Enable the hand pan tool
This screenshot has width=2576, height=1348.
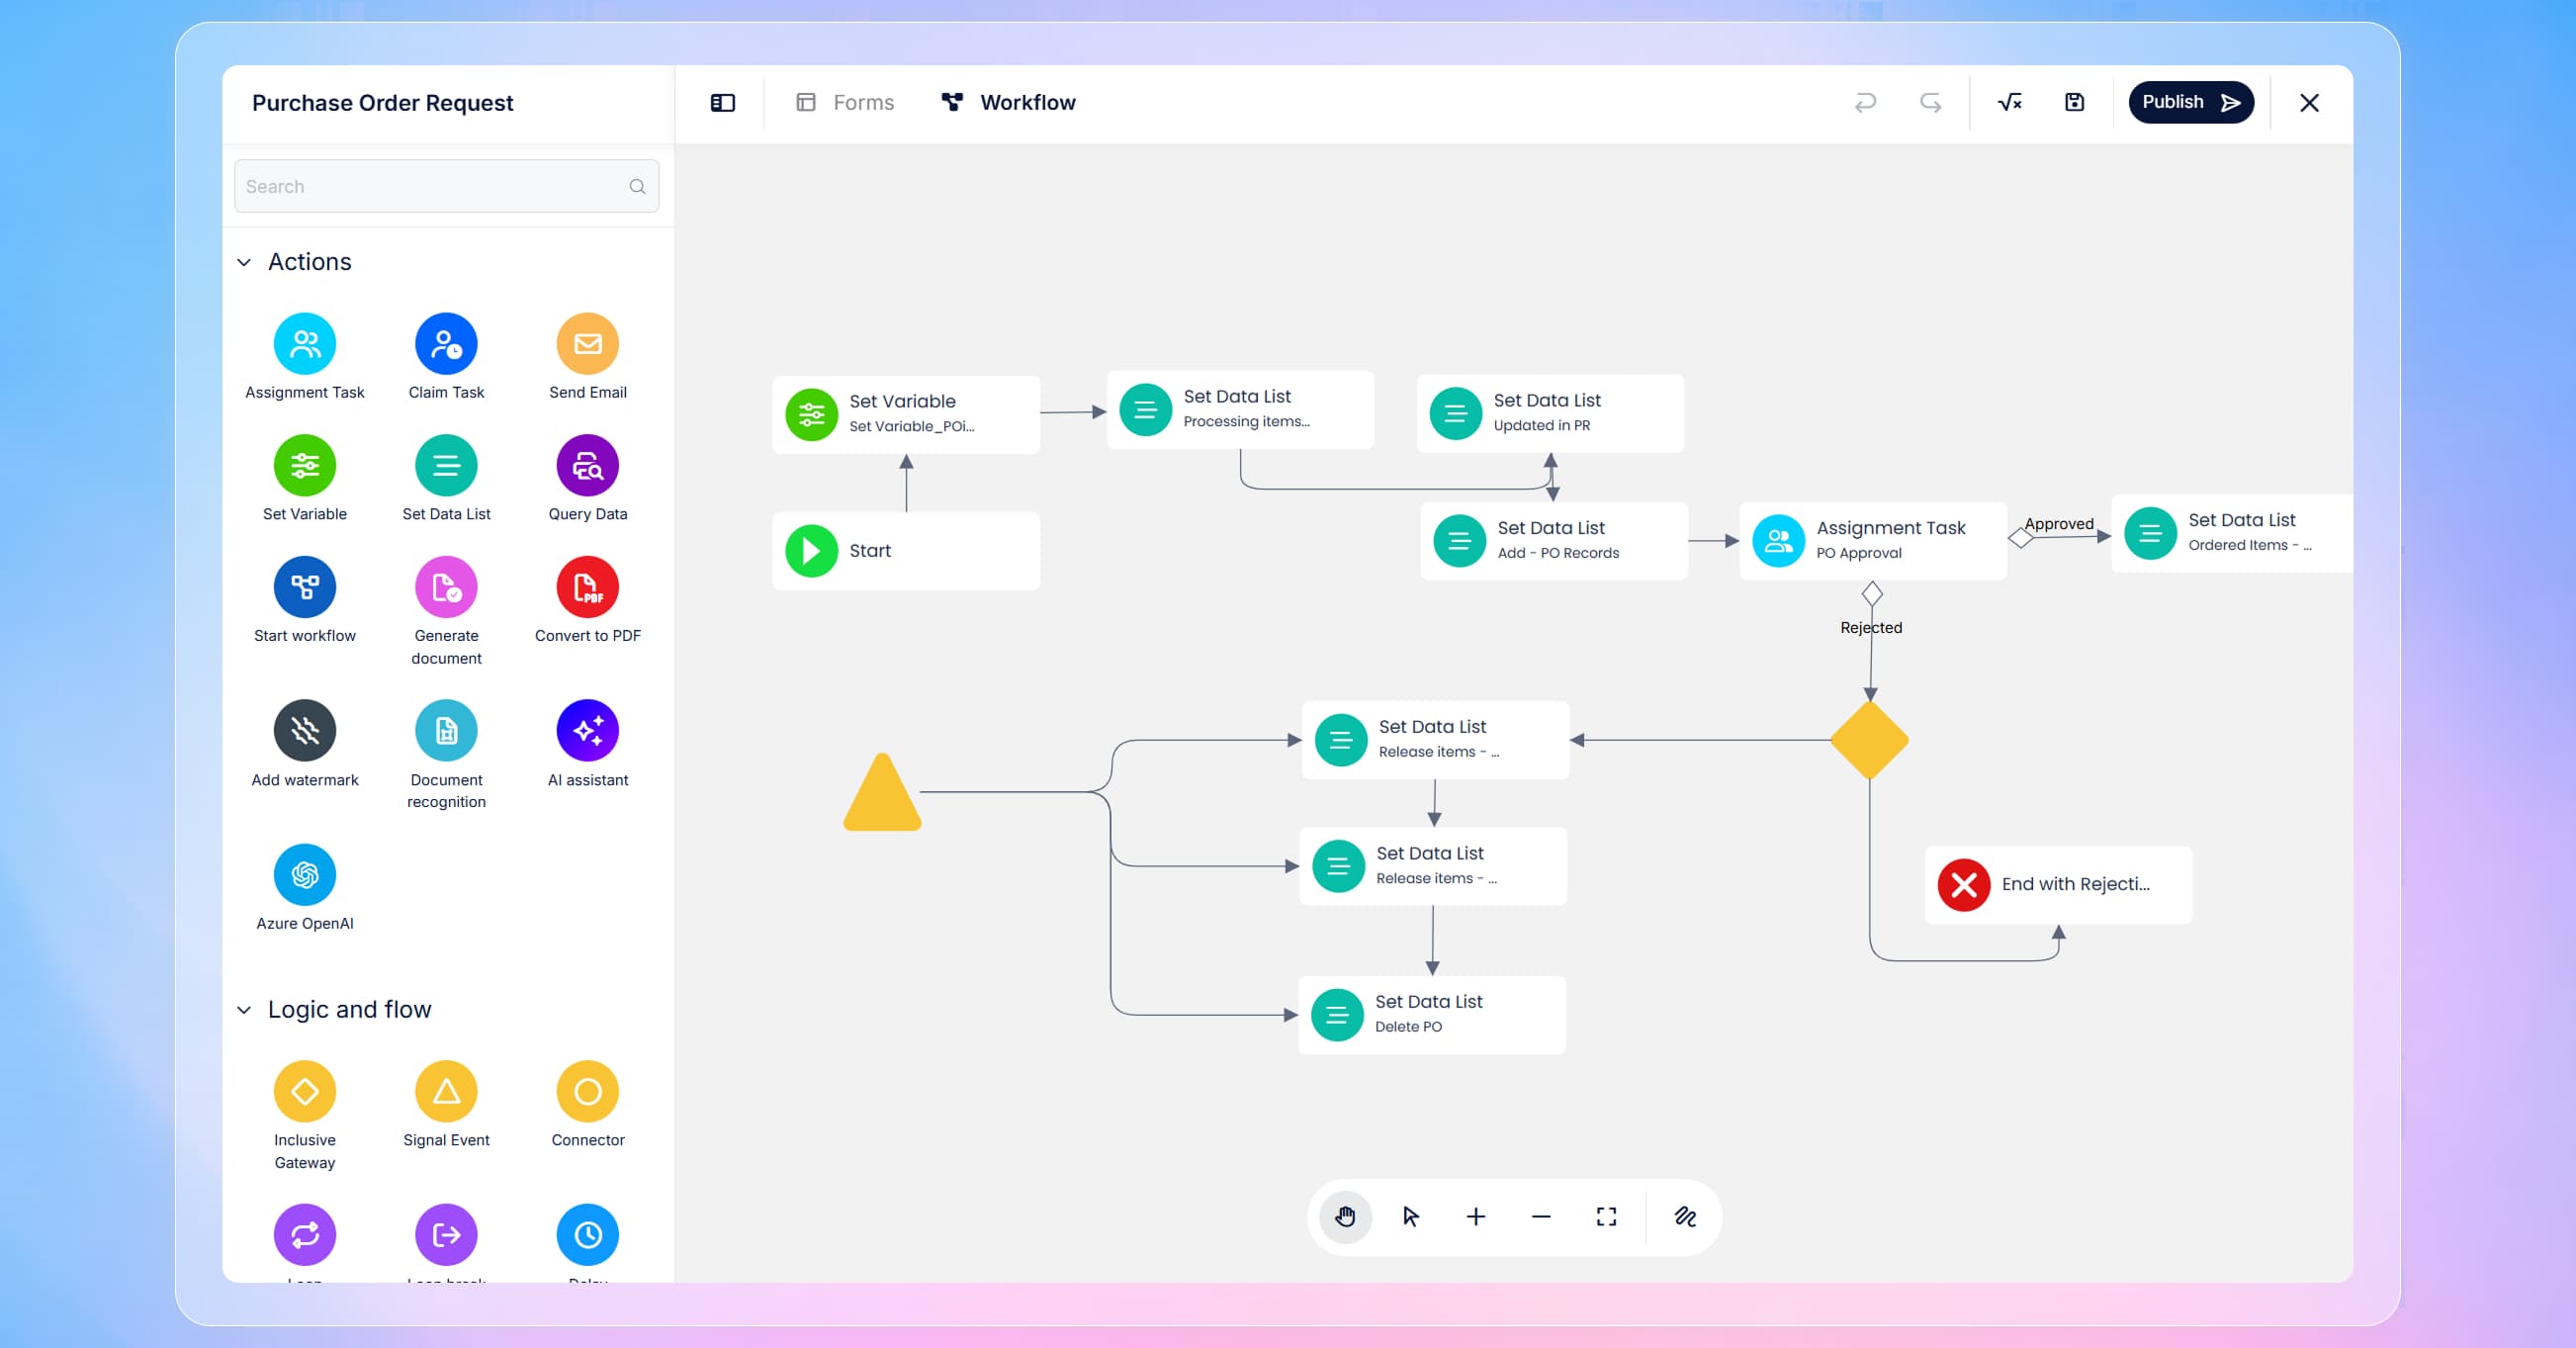pos(1345,1217)
